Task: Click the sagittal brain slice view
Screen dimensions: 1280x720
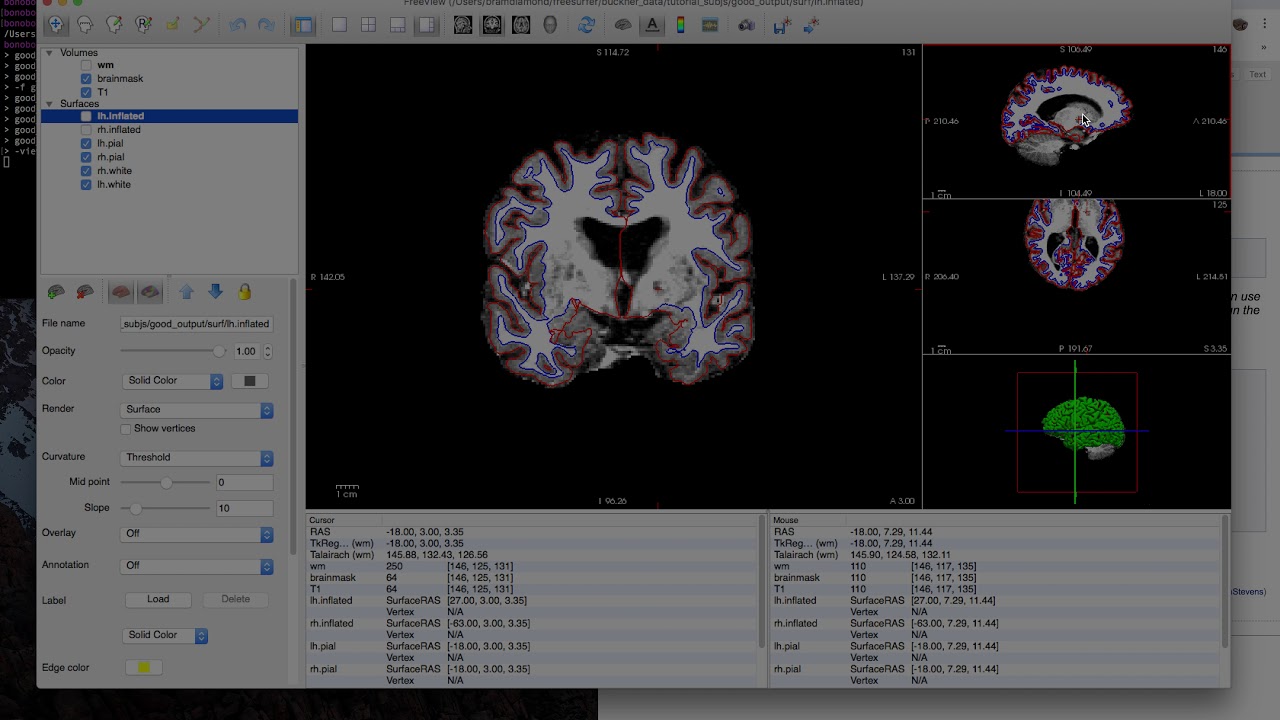Action: pyautogui.click(x=1076, y=121)
